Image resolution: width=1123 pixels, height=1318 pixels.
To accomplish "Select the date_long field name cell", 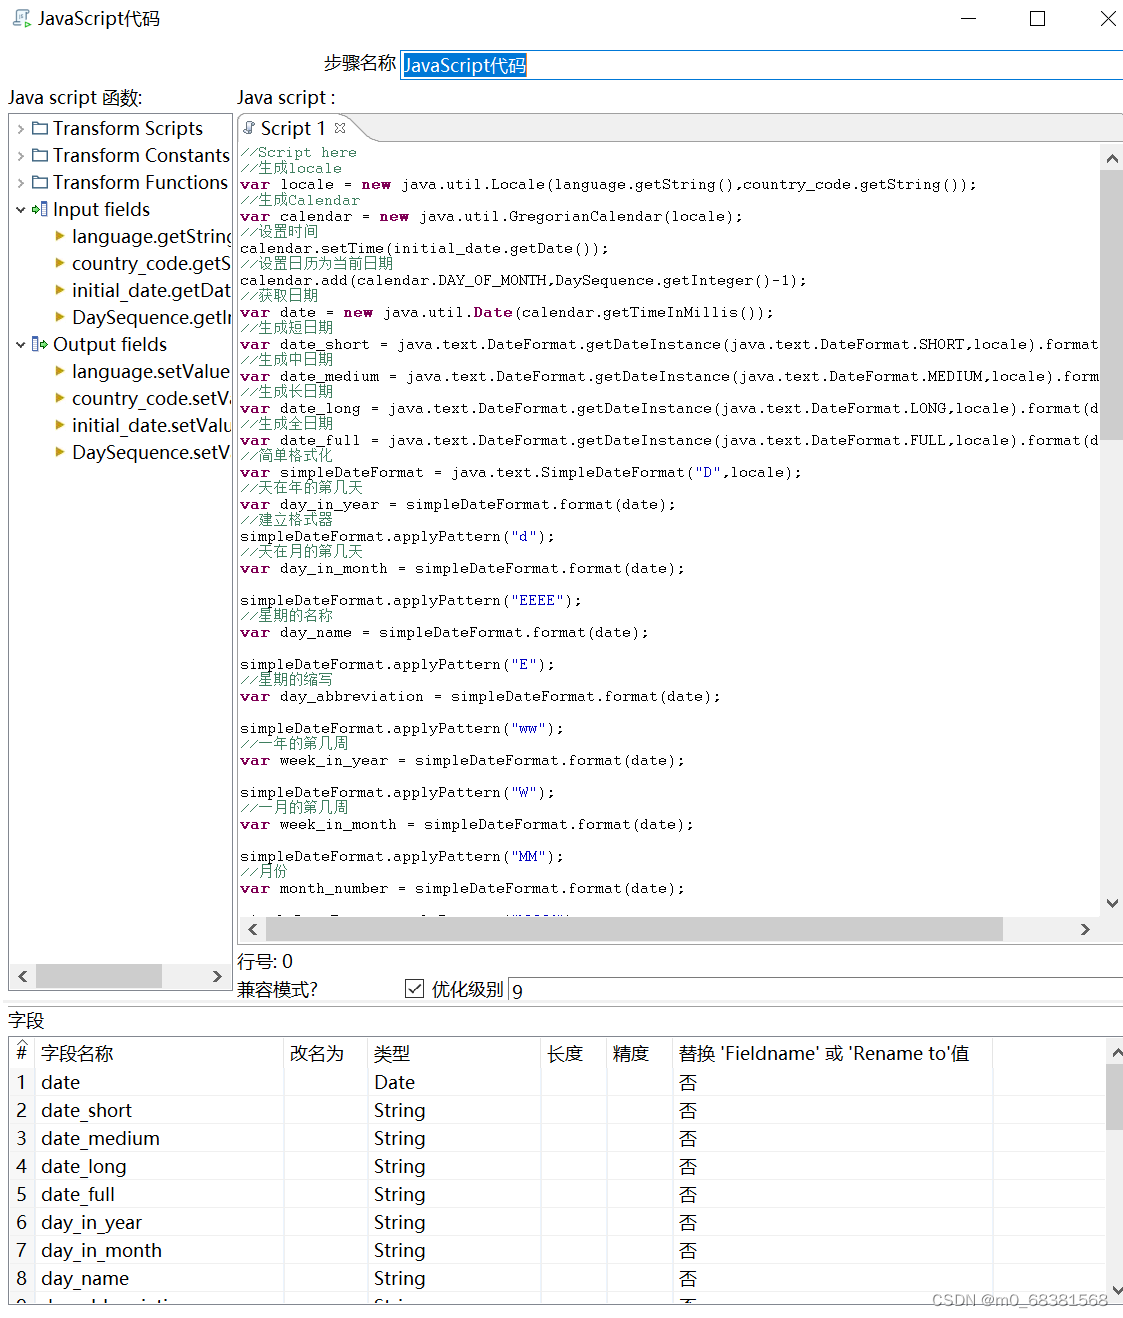I will [x=159, y=1166].
